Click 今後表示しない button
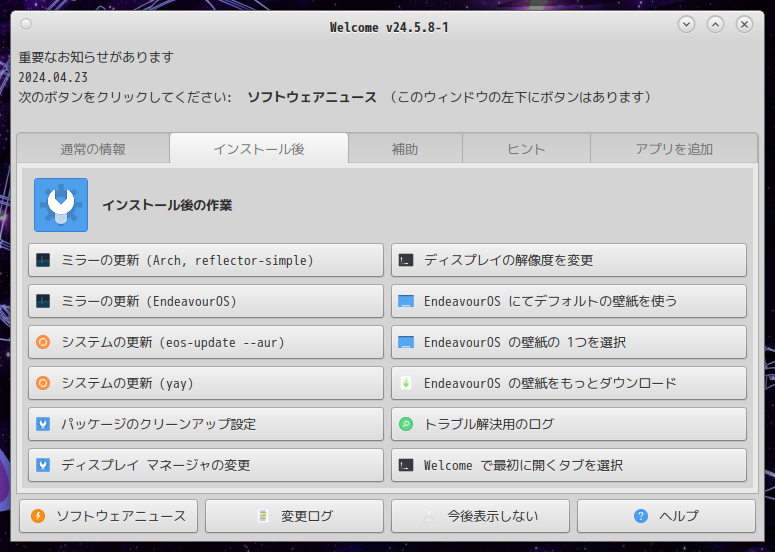Image resolution: width=775 pixels, height=552 pixels. (x=480, y=516)
